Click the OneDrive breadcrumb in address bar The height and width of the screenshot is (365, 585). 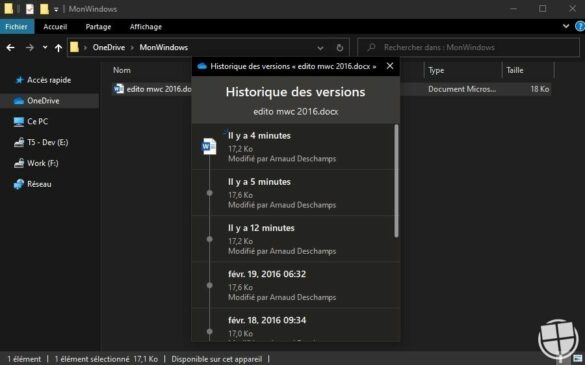109,47
